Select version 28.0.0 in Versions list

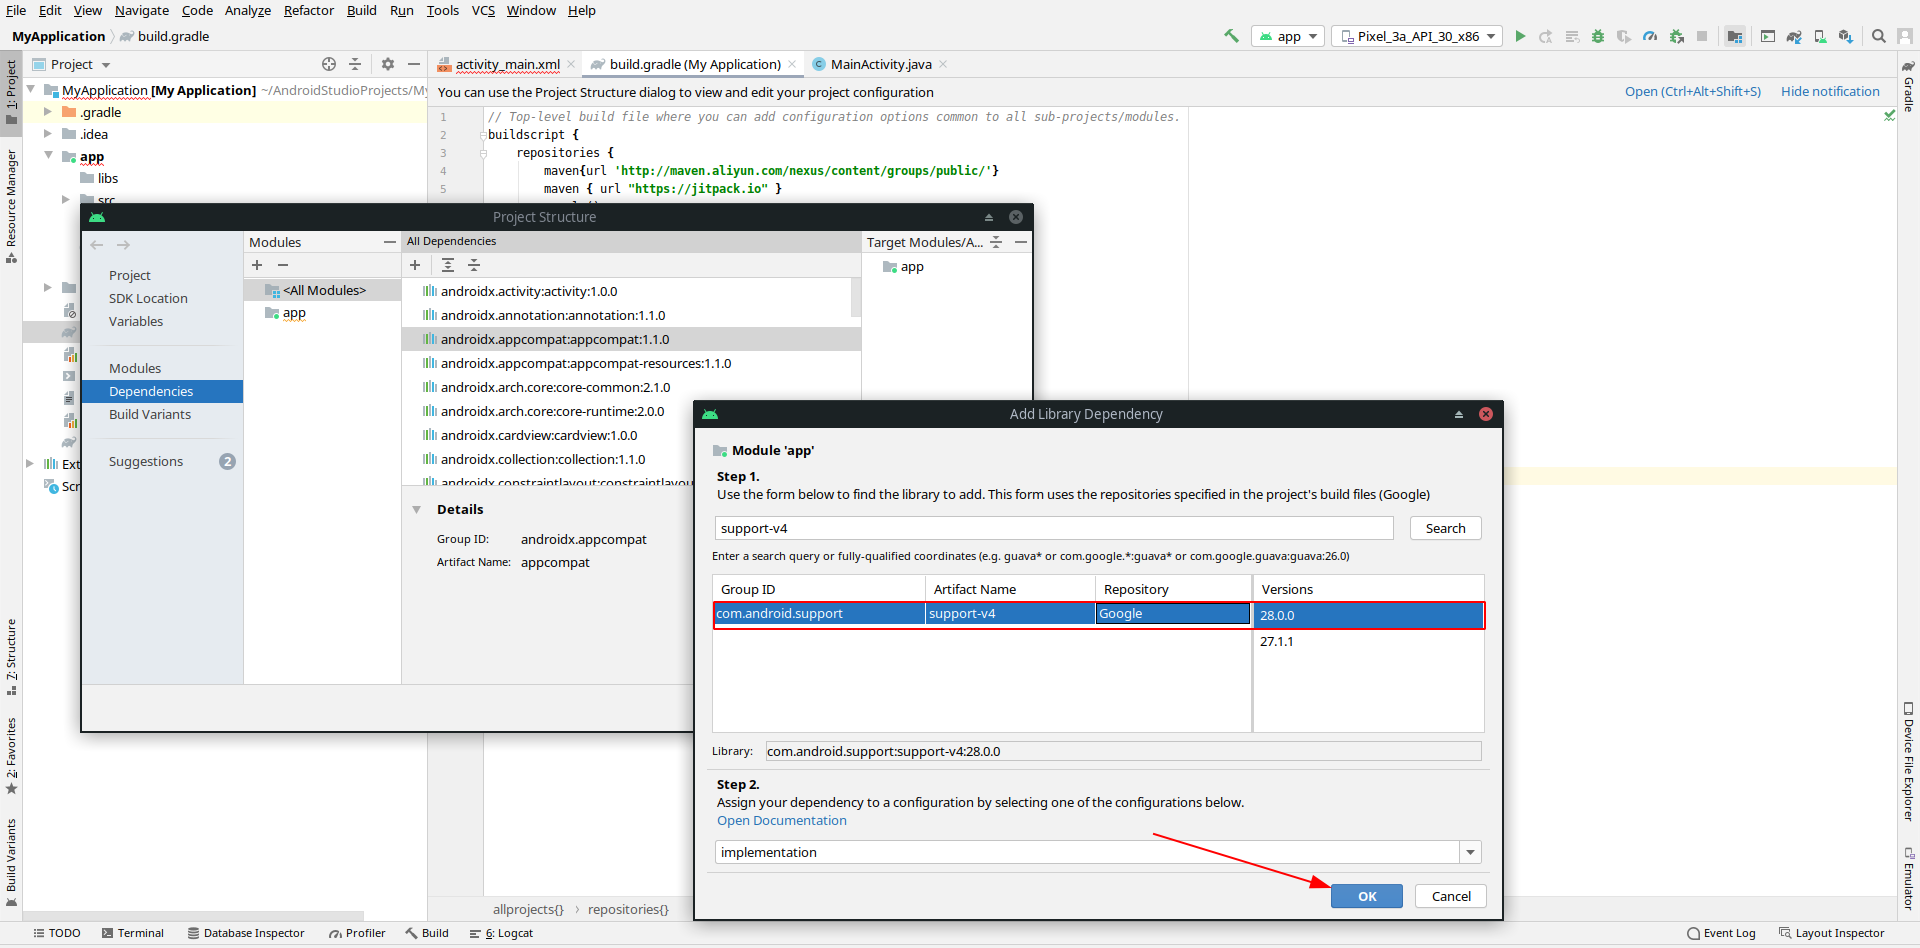(1368, 615)
